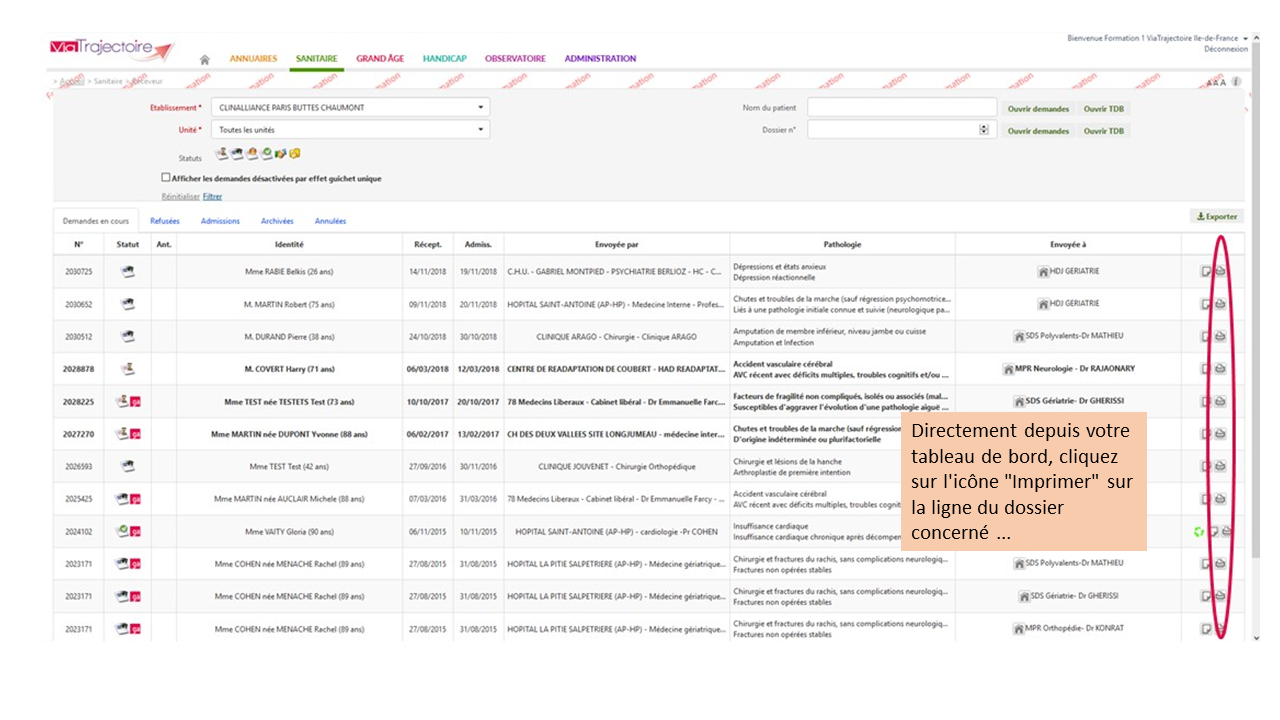Open the GRAND ÂGE menu
This screenshot has height=720, width=1280.
pos(380,59)
